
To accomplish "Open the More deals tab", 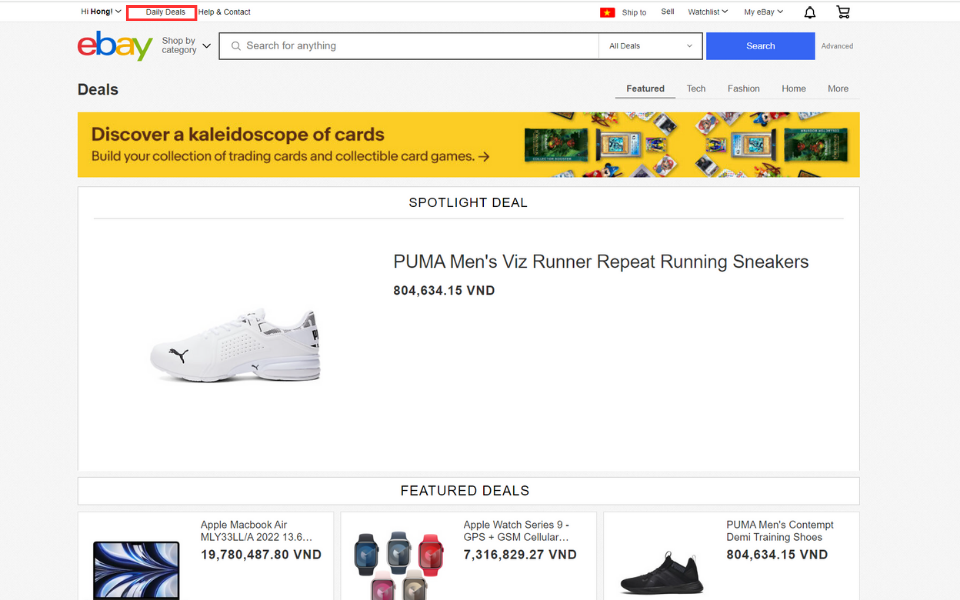I will (838, 89).
